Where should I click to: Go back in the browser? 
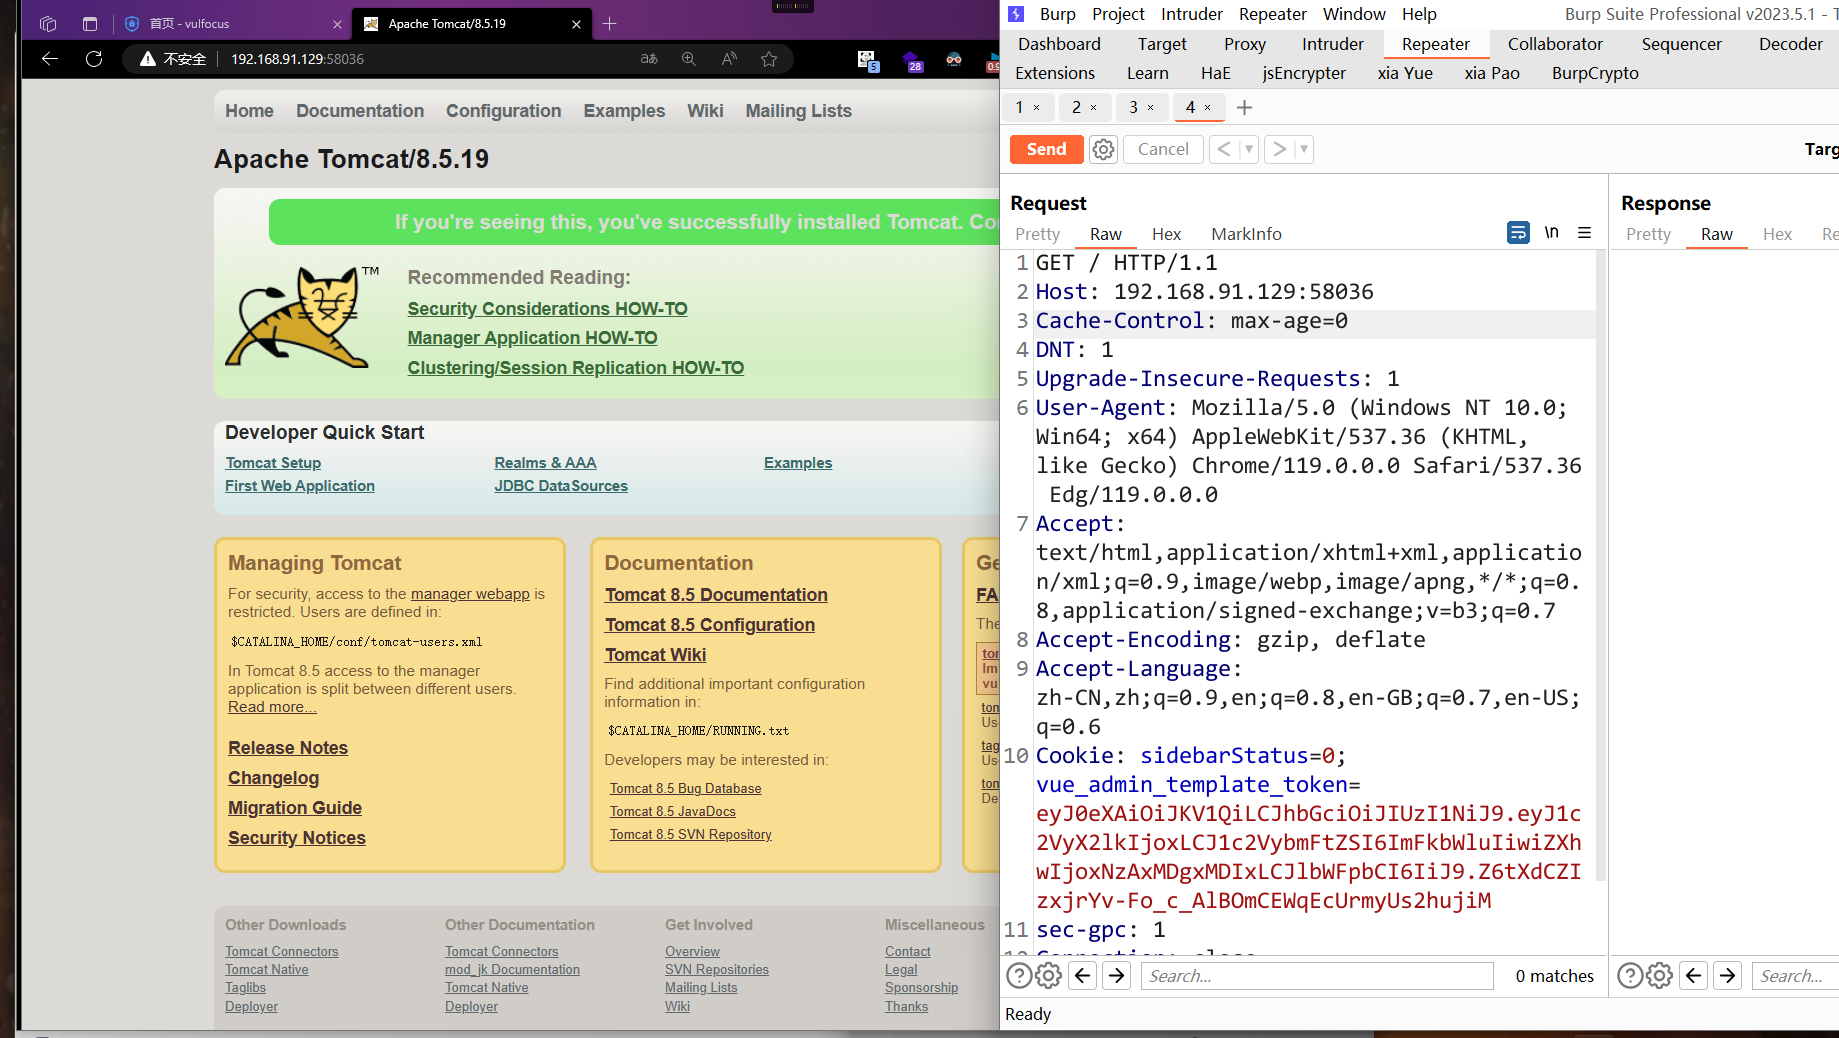click(x=50, y=59)
